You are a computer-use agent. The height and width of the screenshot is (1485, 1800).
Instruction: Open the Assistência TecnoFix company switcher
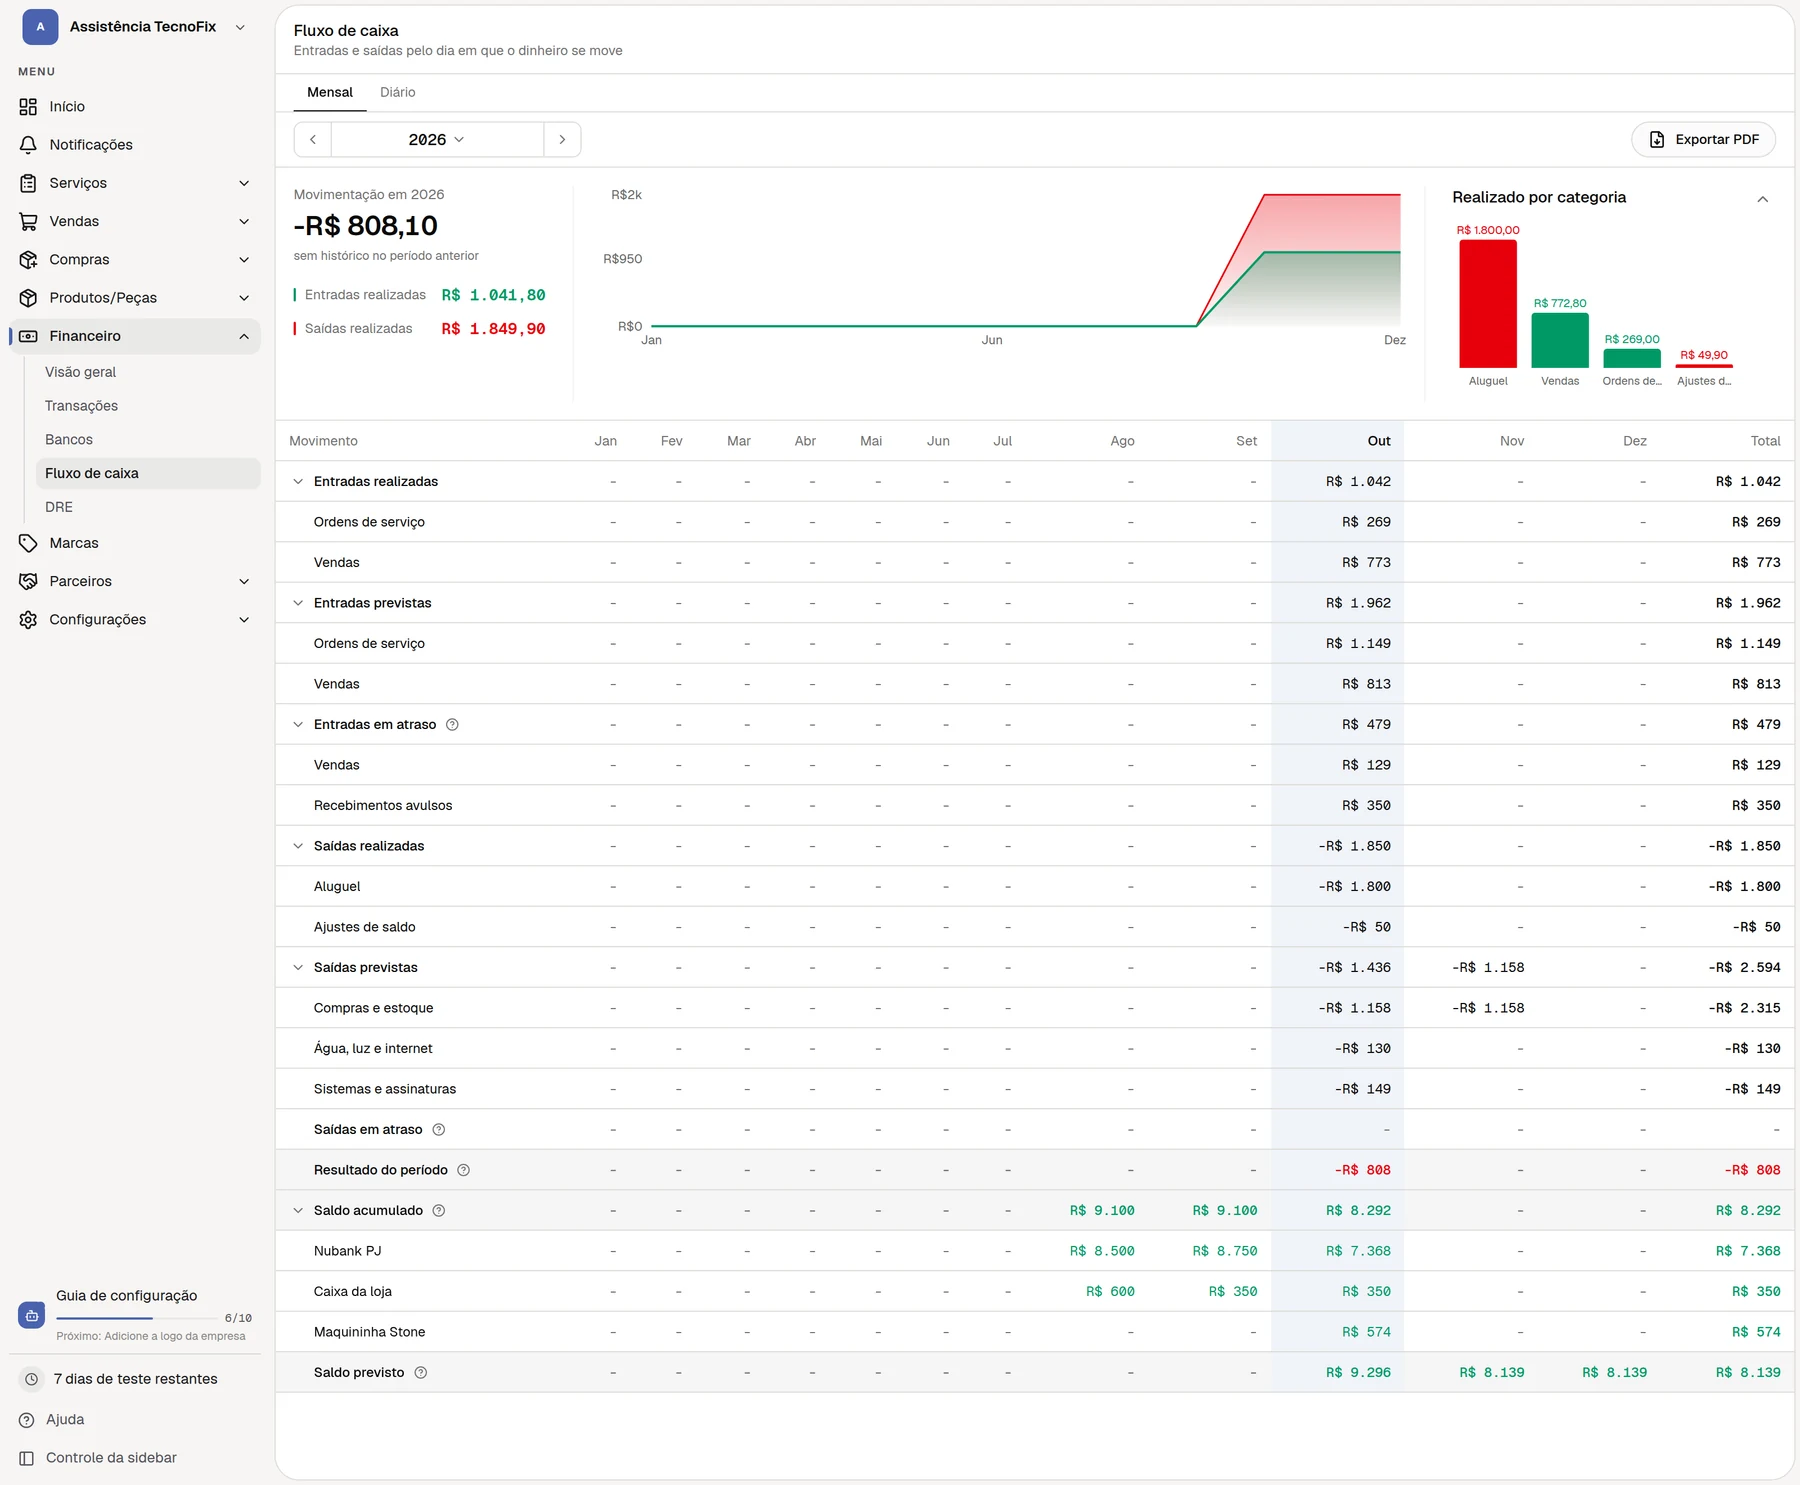[x=136, y=27]
